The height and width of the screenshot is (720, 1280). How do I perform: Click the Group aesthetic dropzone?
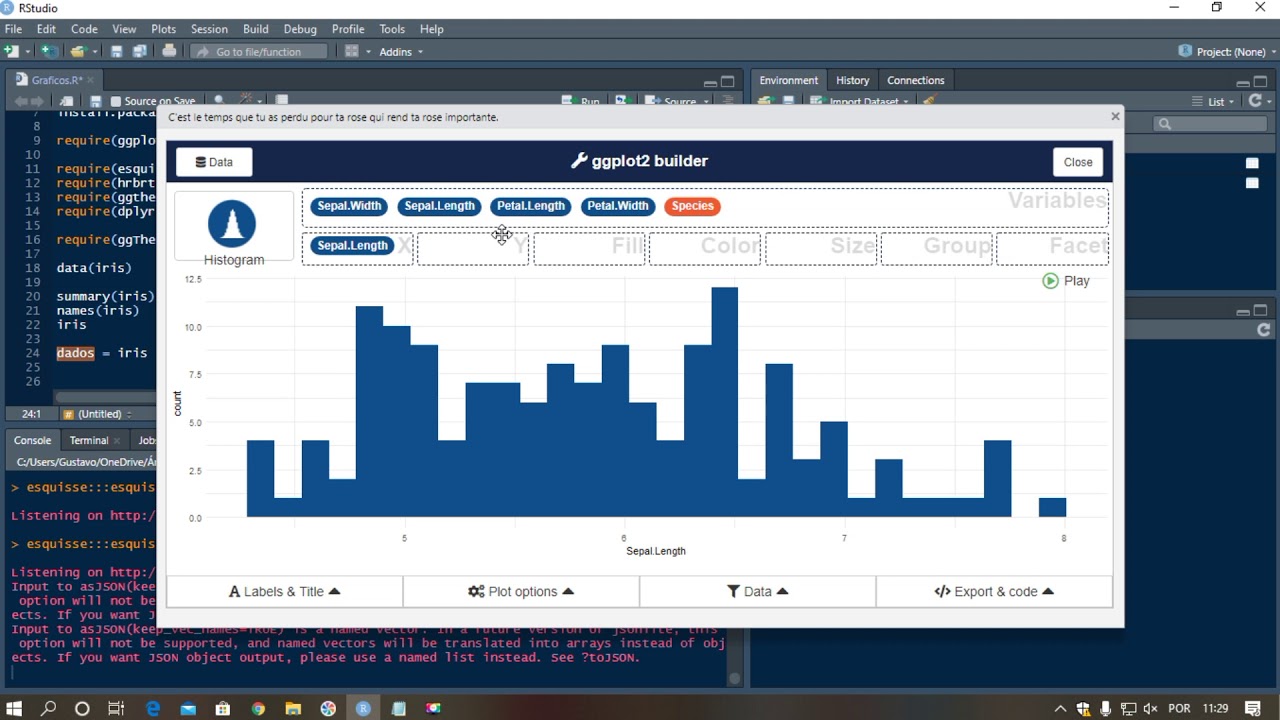(x=937, y=247)
